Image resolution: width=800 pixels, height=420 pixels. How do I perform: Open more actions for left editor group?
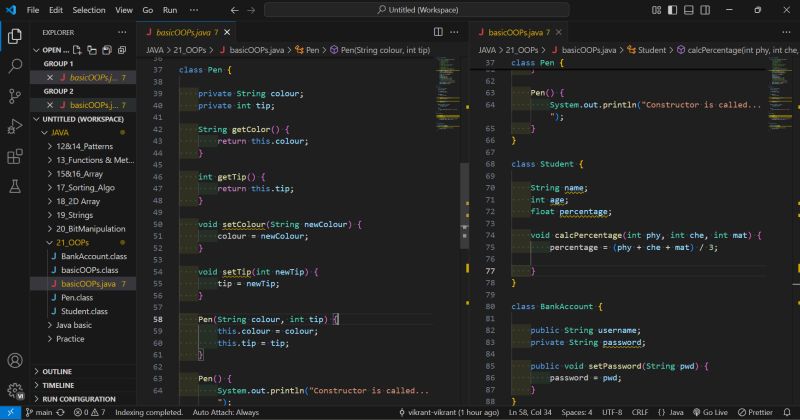click(454, 32)
